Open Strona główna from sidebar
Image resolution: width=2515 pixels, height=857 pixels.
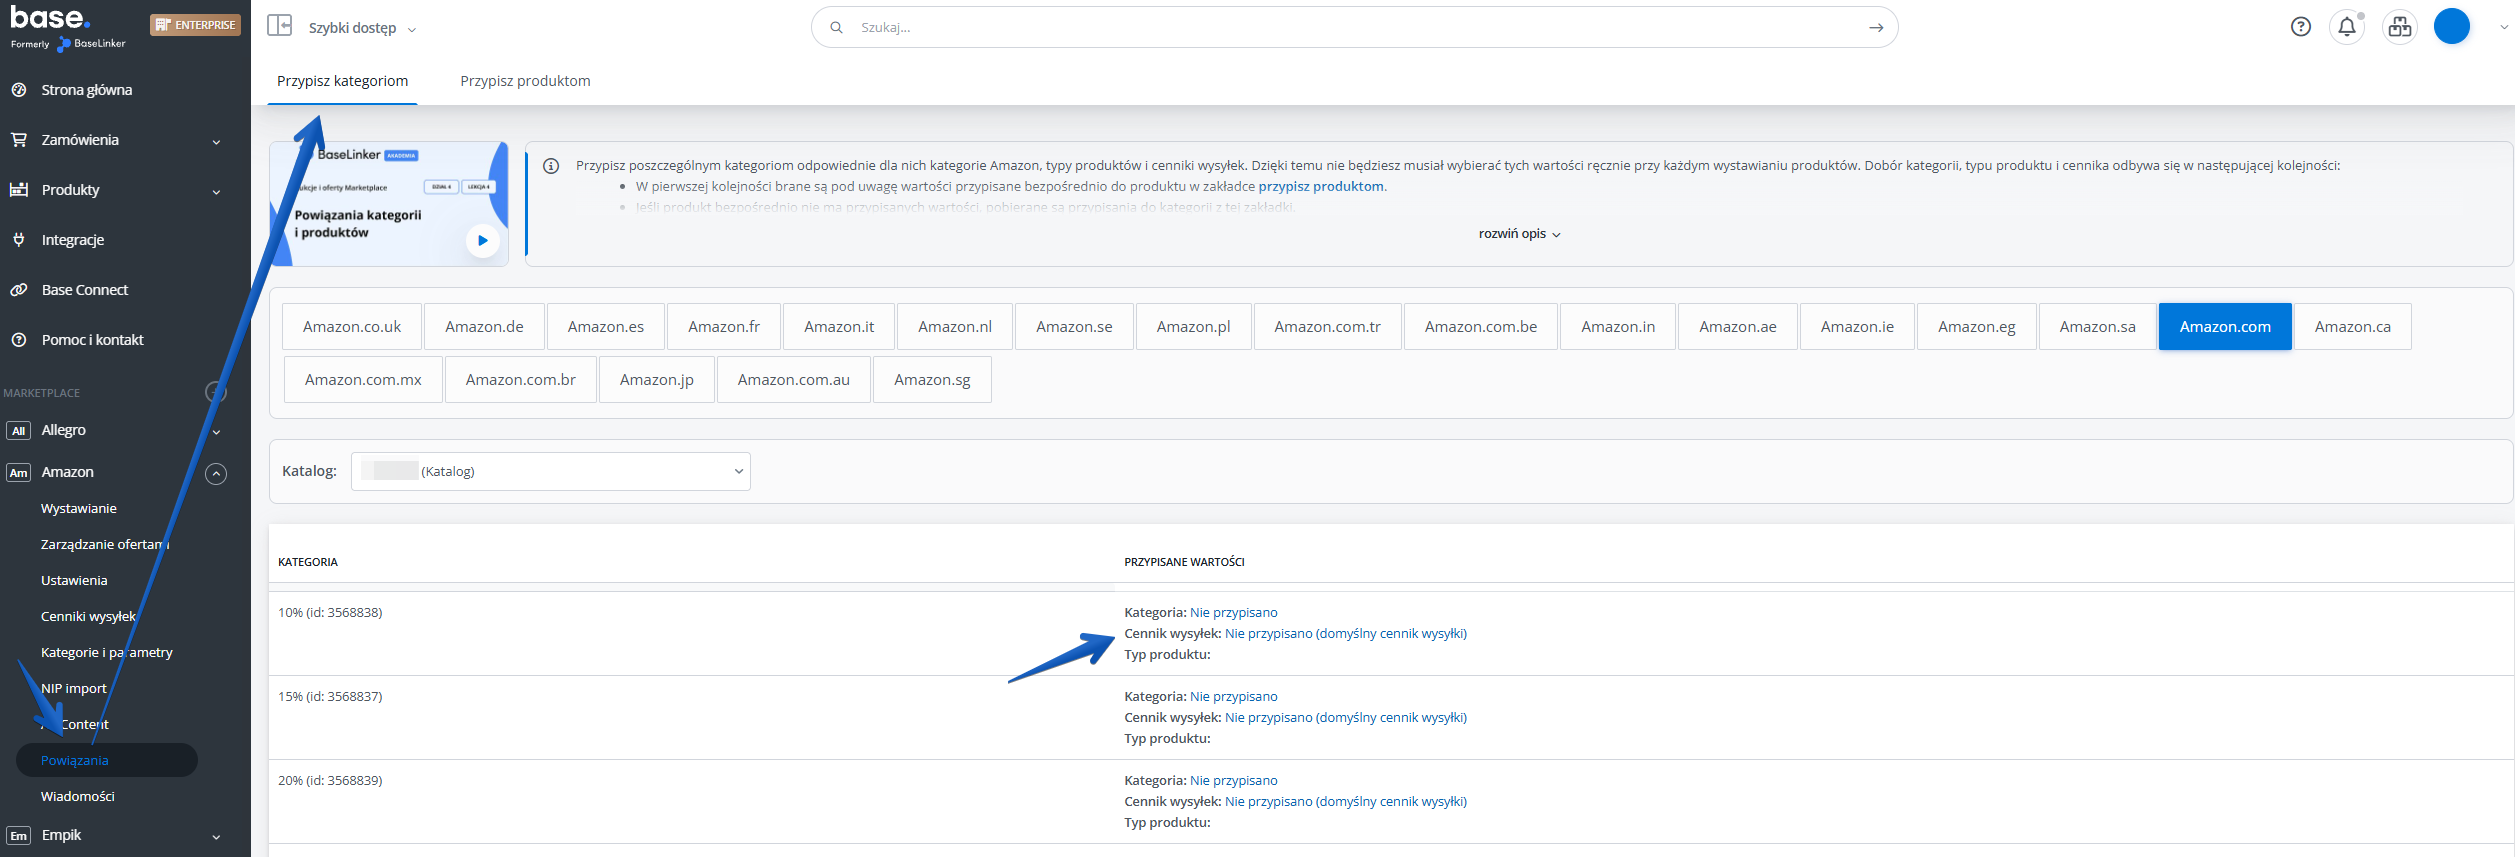point(86,90)
